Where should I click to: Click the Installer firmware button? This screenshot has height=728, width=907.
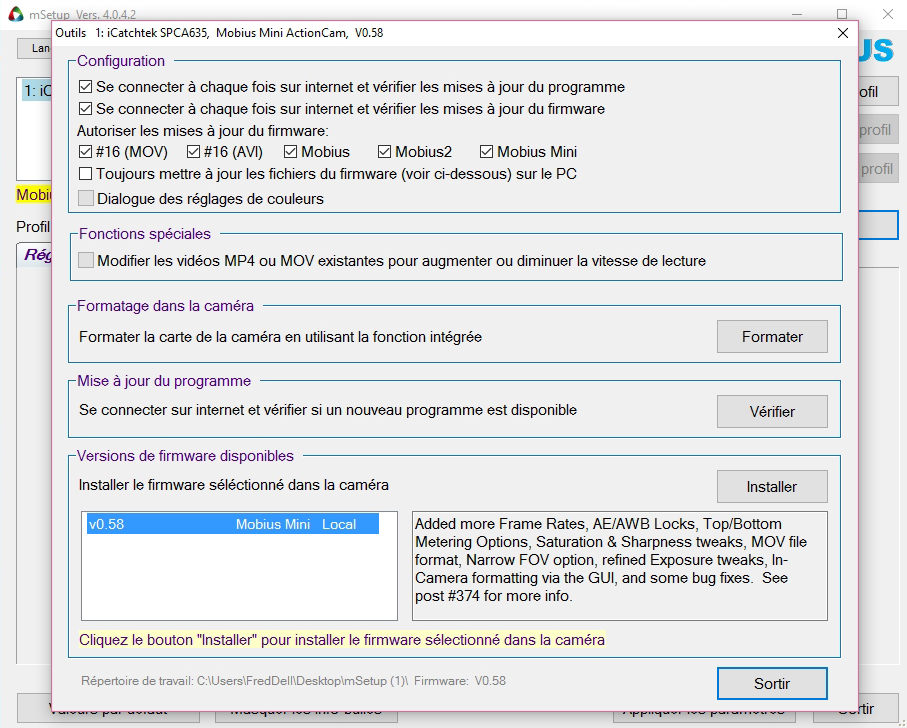click(772, 487)
